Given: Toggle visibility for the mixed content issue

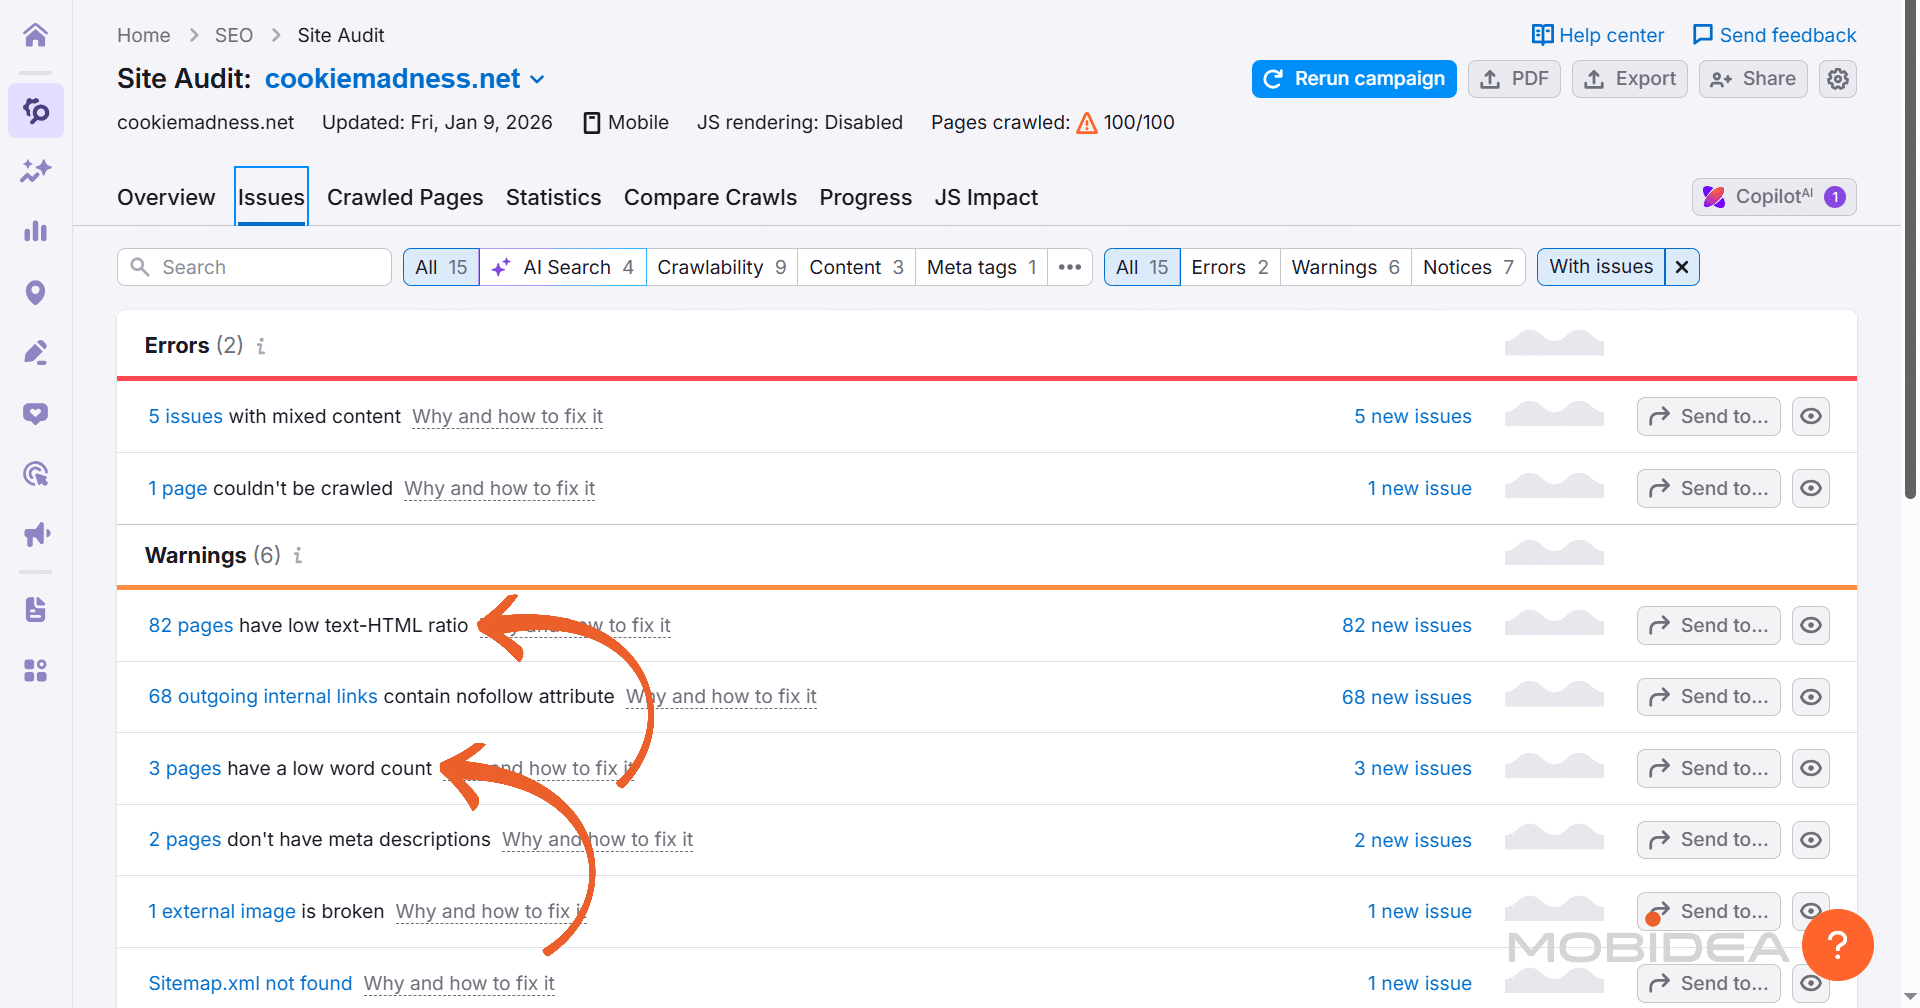Looking at the screenshot, I should point(1810,416).
